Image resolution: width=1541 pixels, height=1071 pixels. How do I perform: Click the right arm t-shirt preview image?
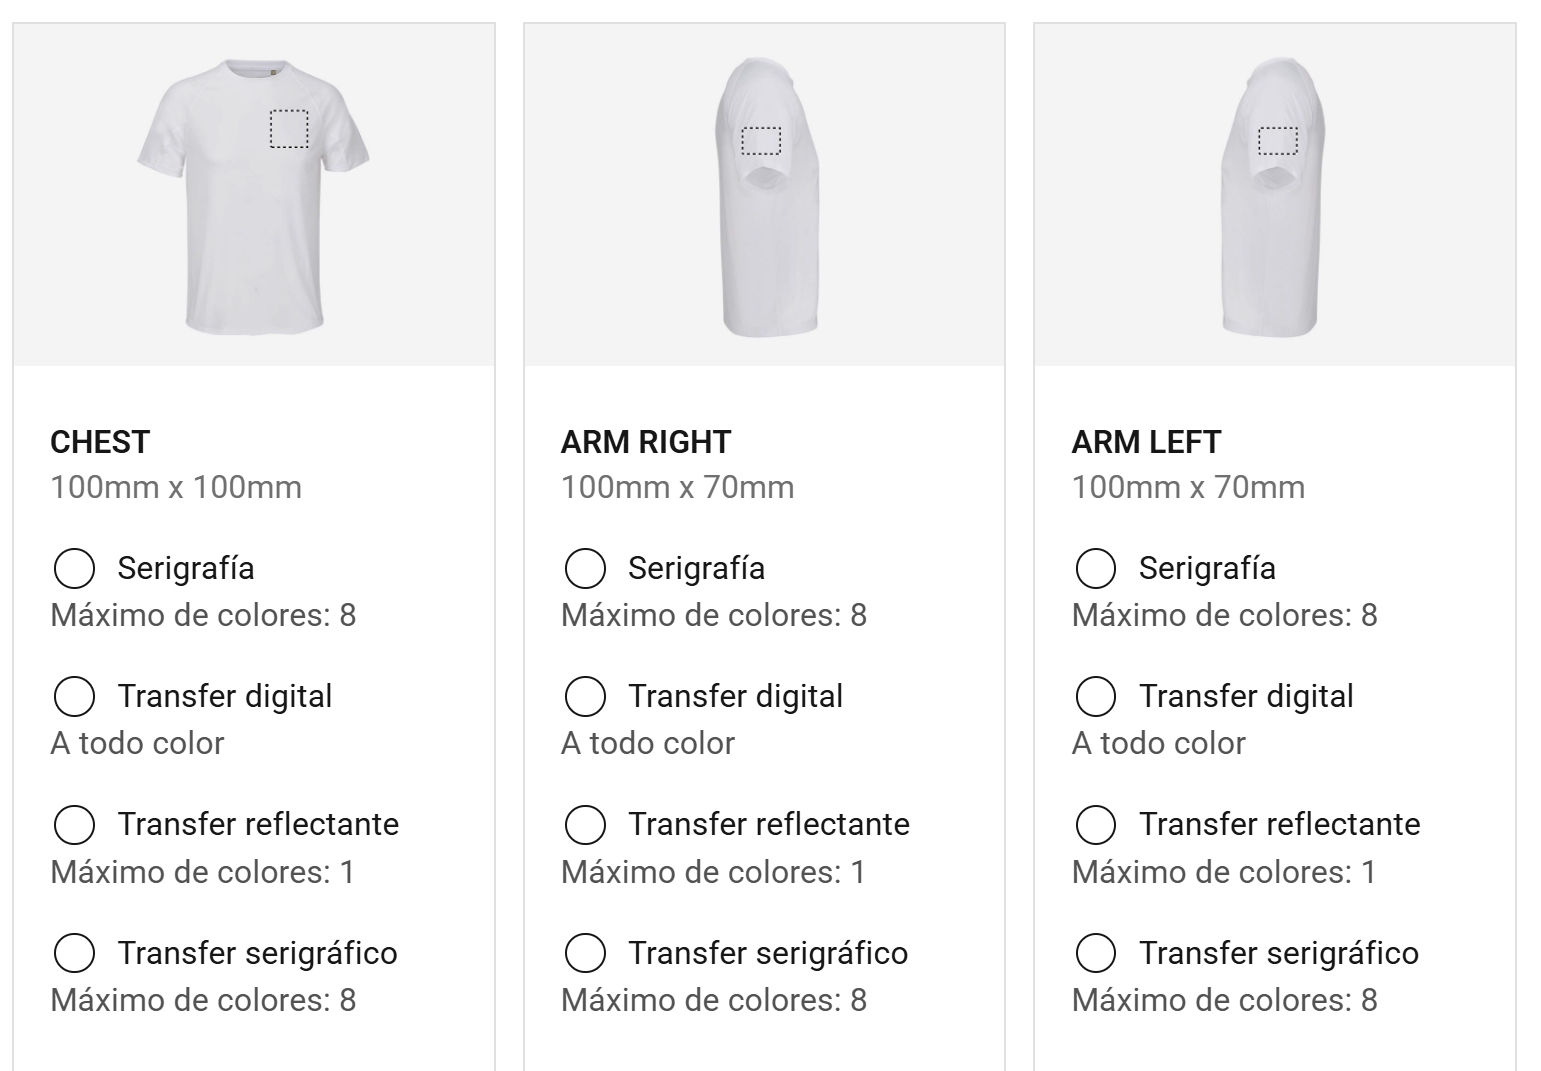click(765, 195)
